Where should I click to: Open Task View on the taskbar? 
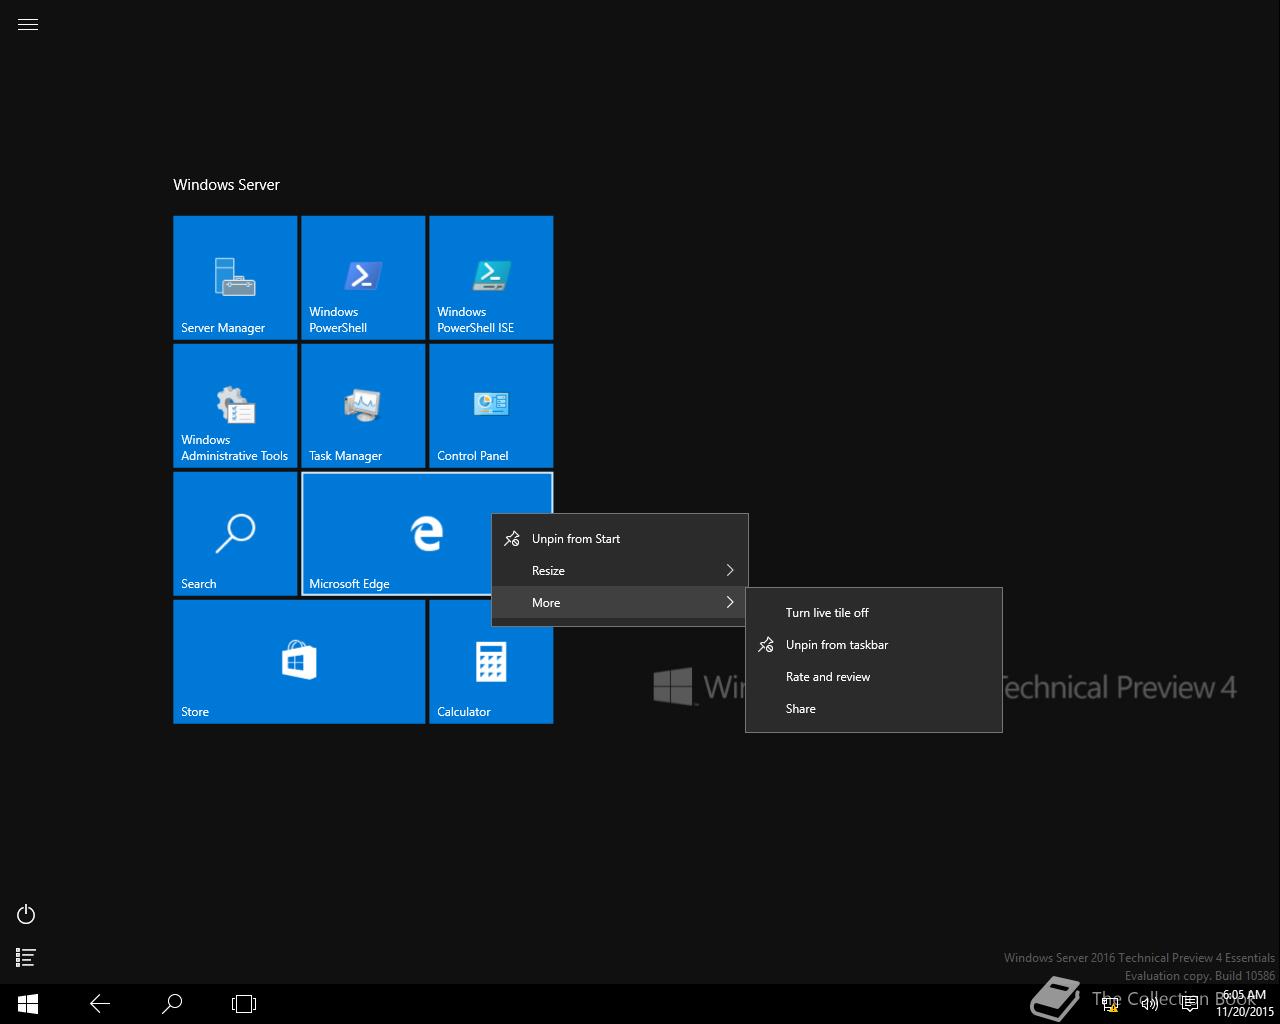244,1004
